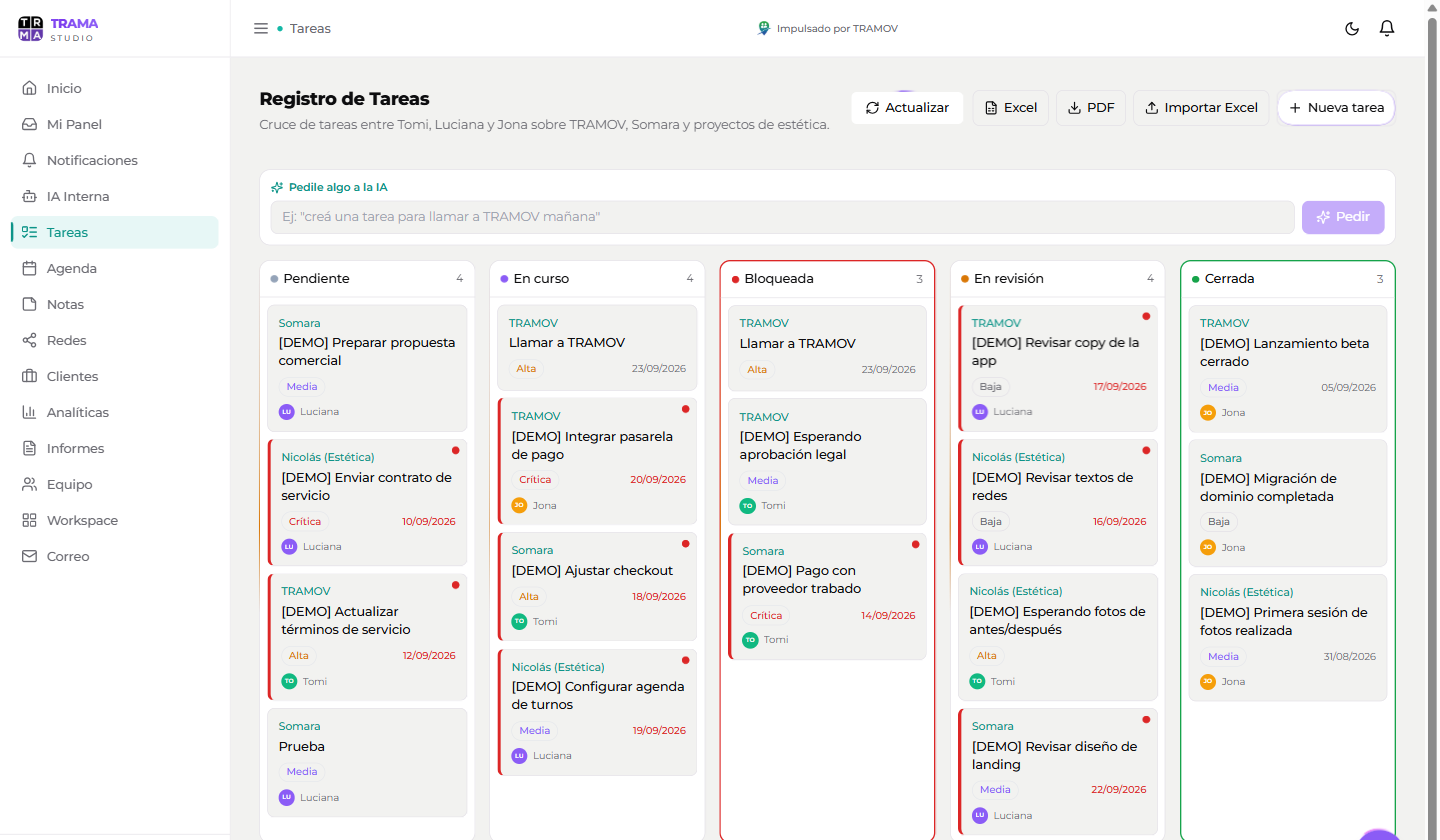The image size is (1440, 840).
Task: Open Notificaciones sidebar item
Action: click(115, 160)
